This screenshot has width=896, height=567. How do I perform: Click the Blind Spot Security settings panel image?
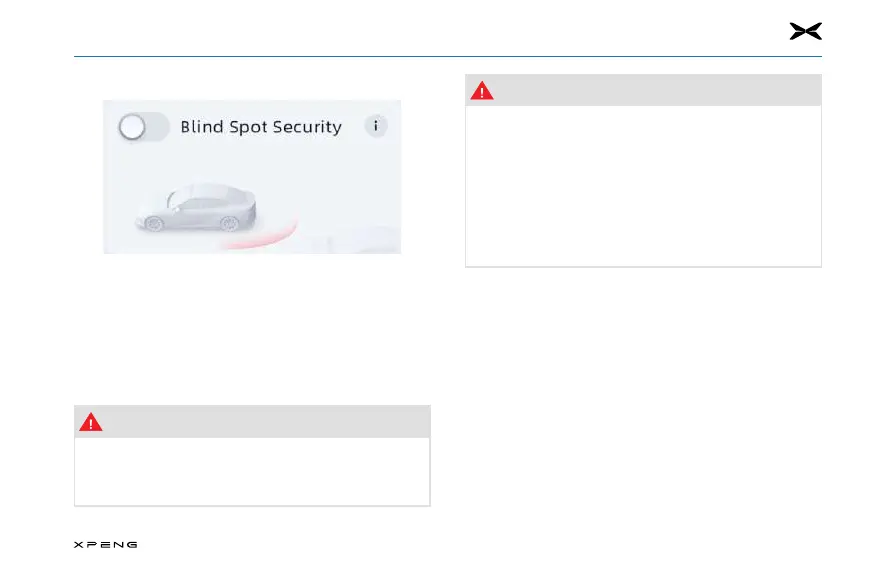tap(252, 177)
